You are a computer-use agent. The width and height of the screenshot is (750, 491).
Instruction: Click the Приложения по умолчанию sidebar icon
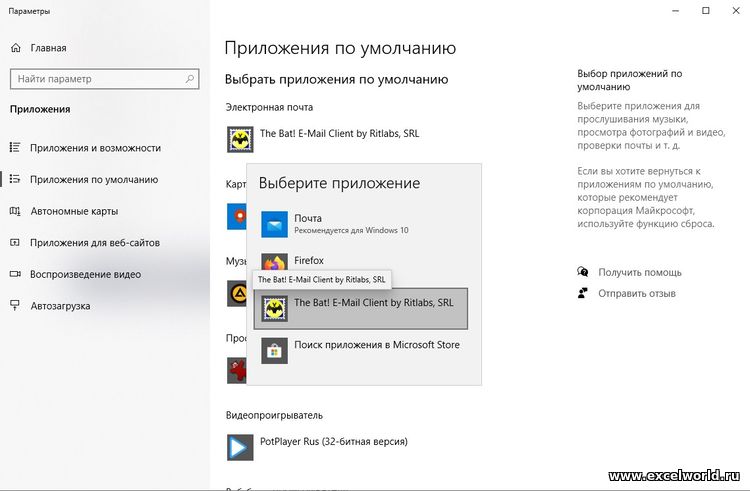[x=15, y=179]
